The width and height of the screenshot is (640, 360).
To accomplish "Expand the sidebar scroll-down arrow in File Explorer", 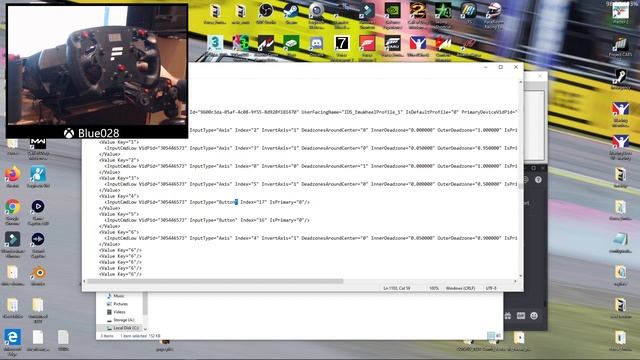I will point(145,329).
